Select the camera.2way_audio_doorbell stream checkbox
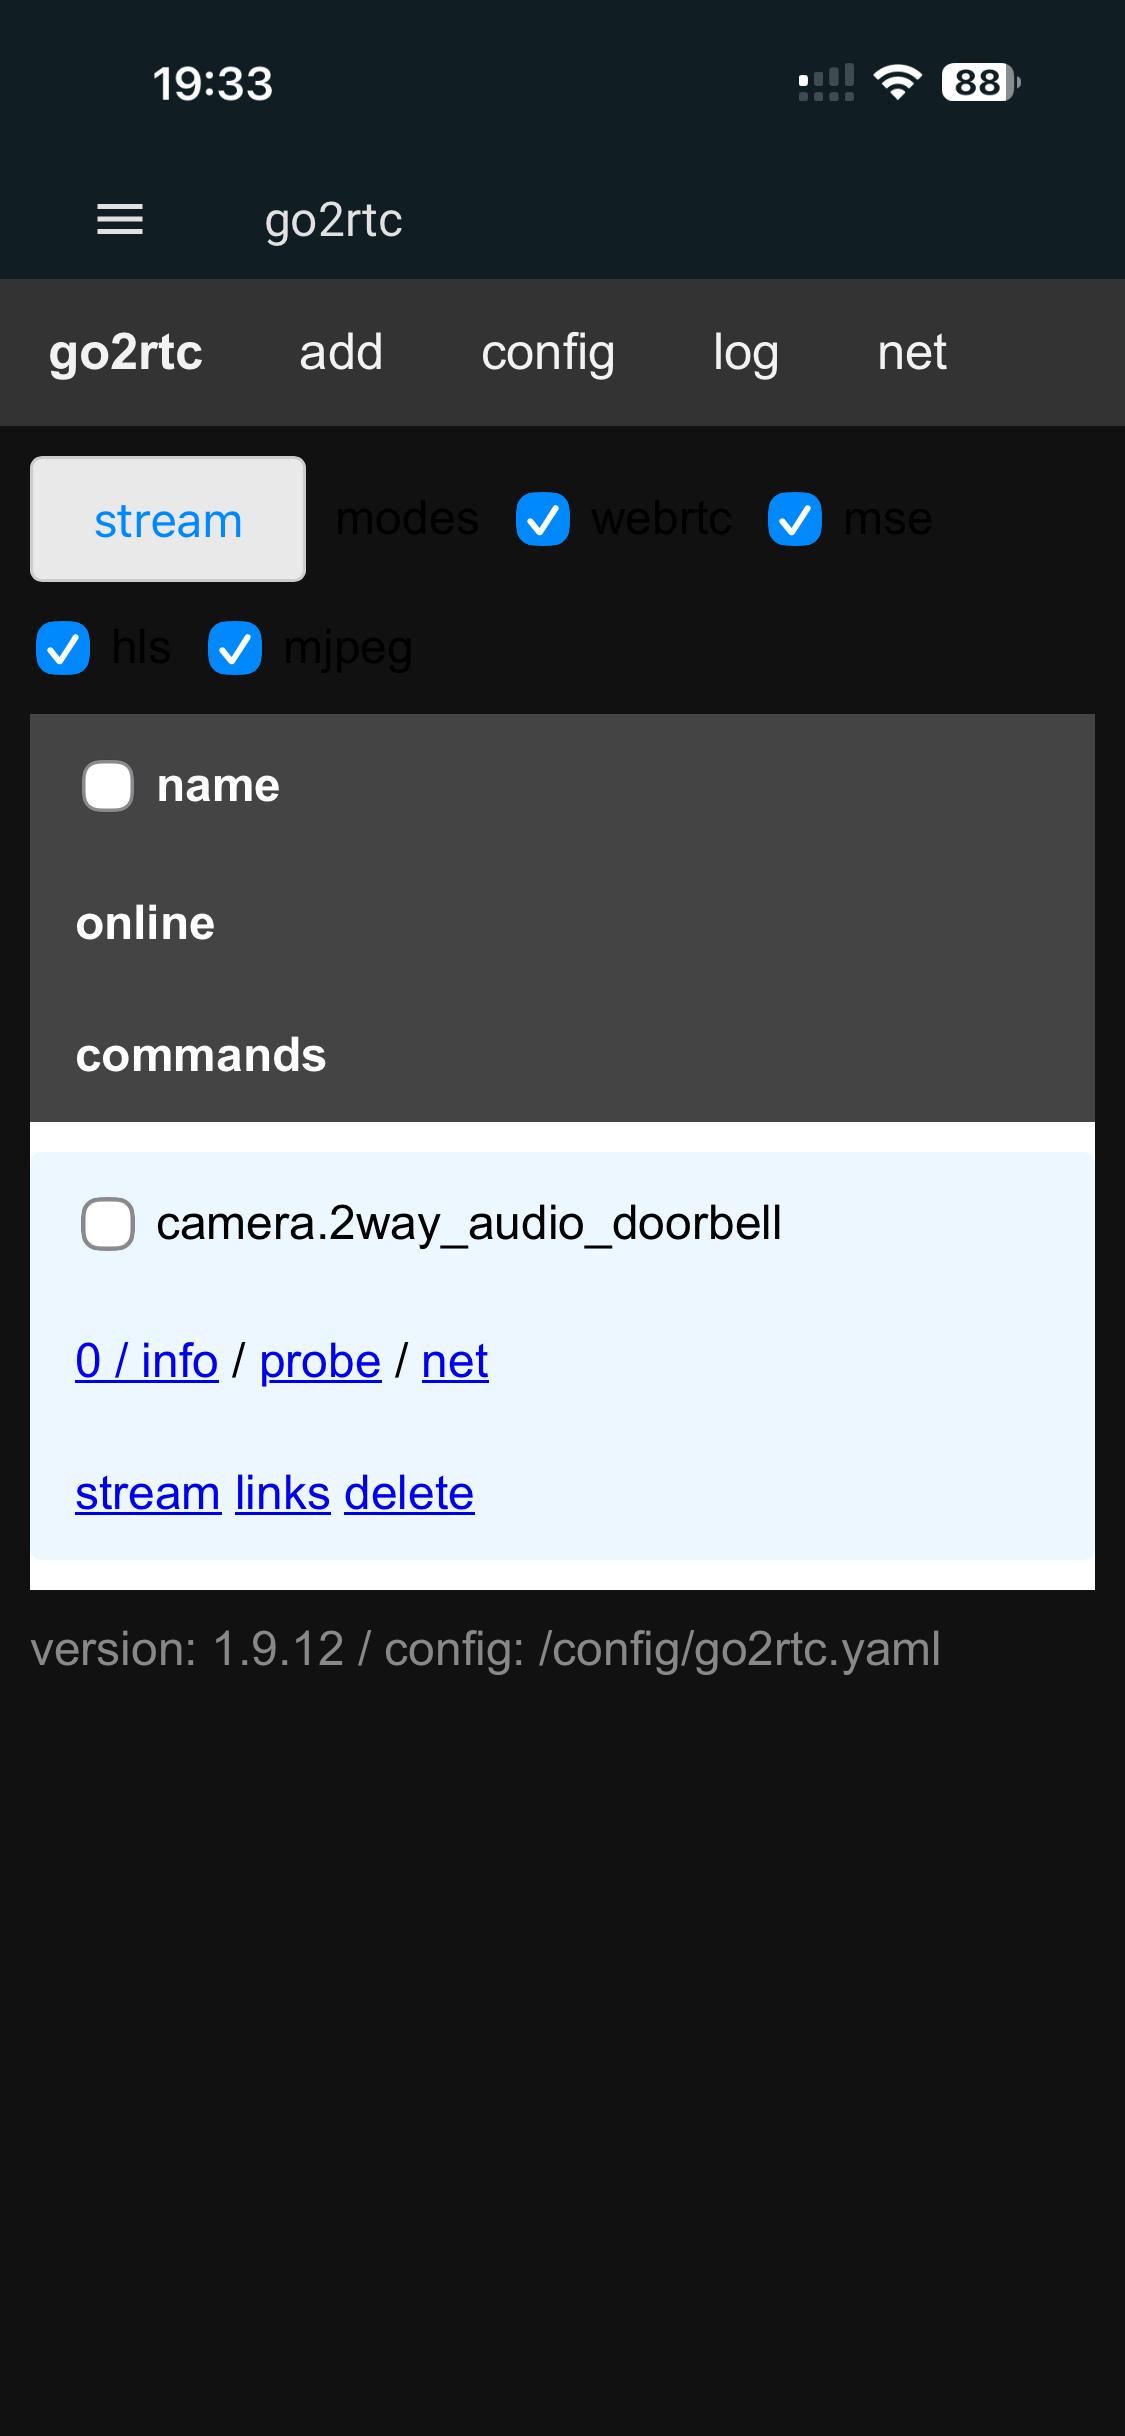 pos(108,1224)
